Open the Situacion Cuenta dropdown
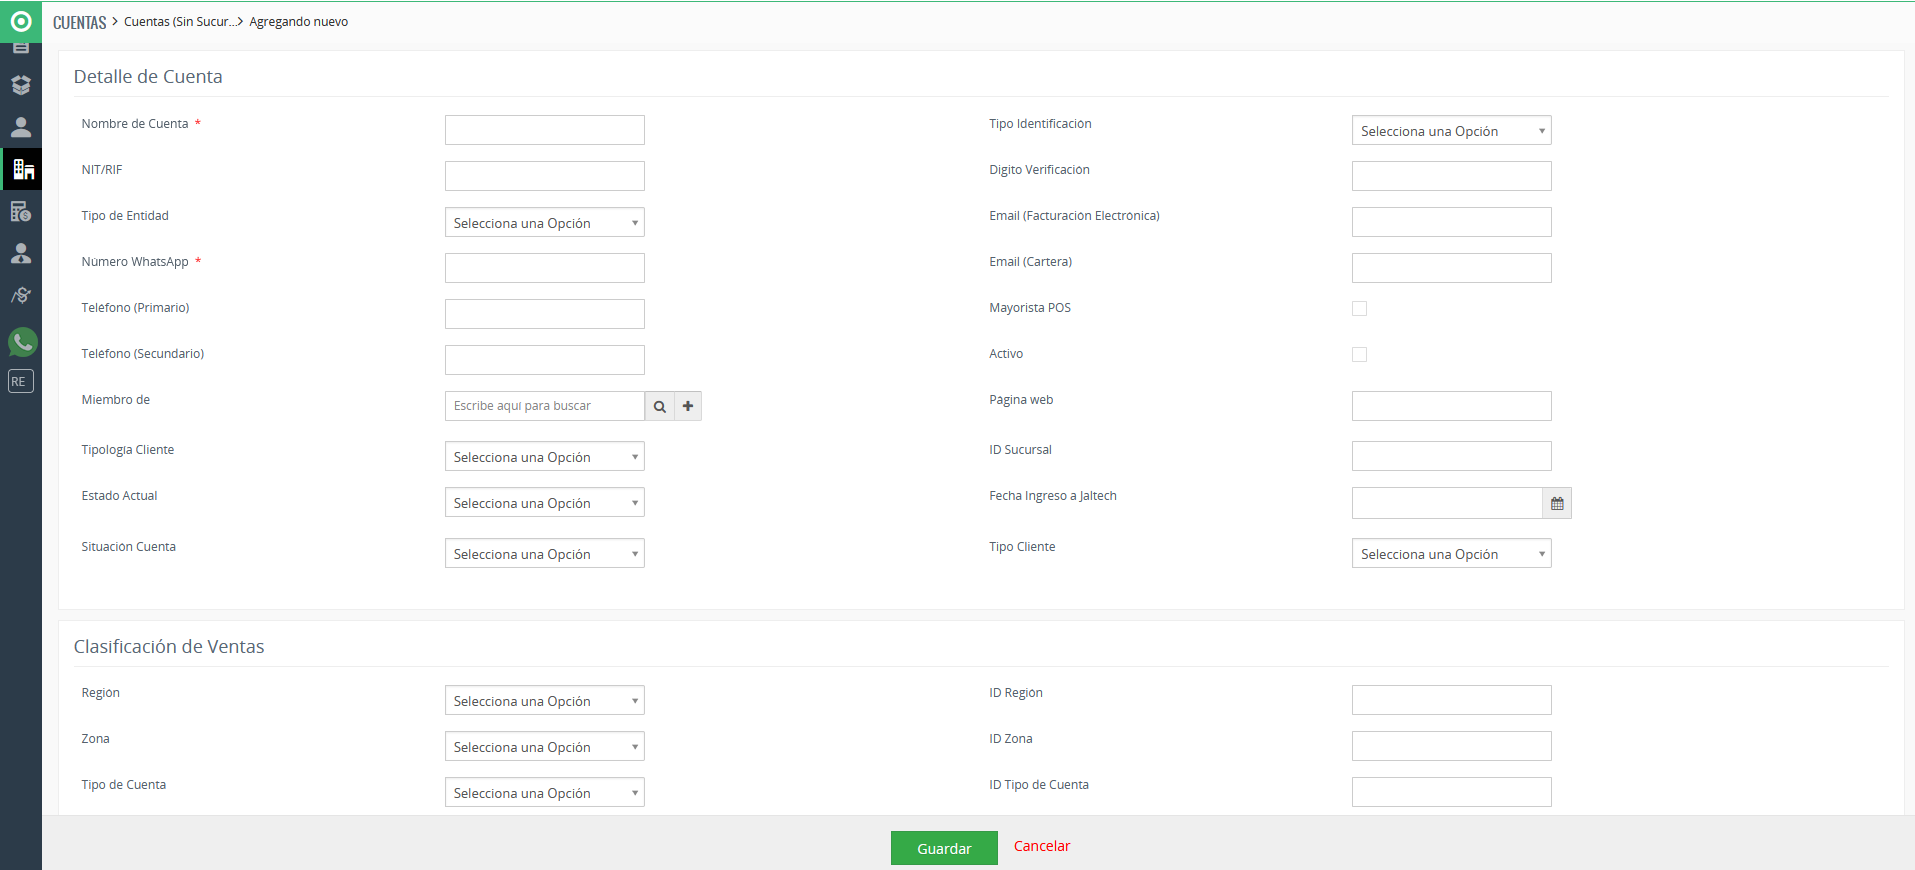 pyautogui.click(x=544, y=553)
